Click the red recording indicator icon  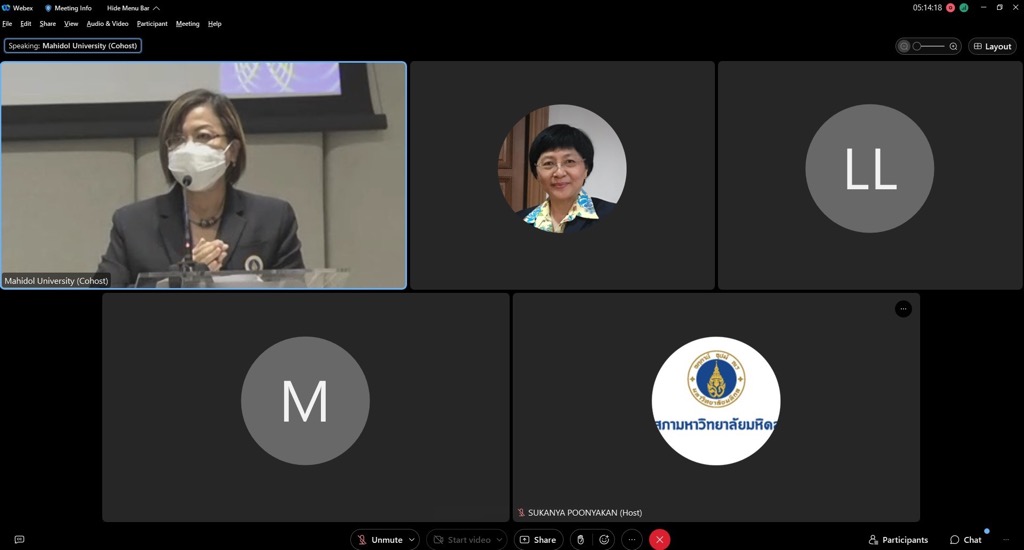(950, 7)
